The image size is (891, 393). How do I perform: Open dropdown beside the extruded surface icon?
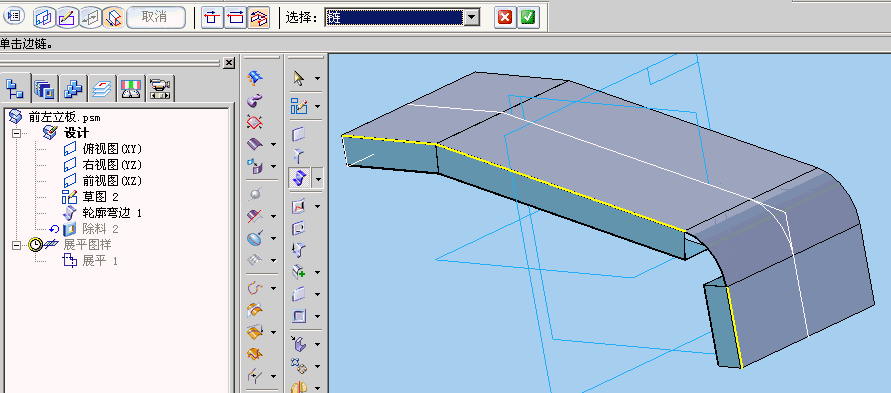[273, 145]
